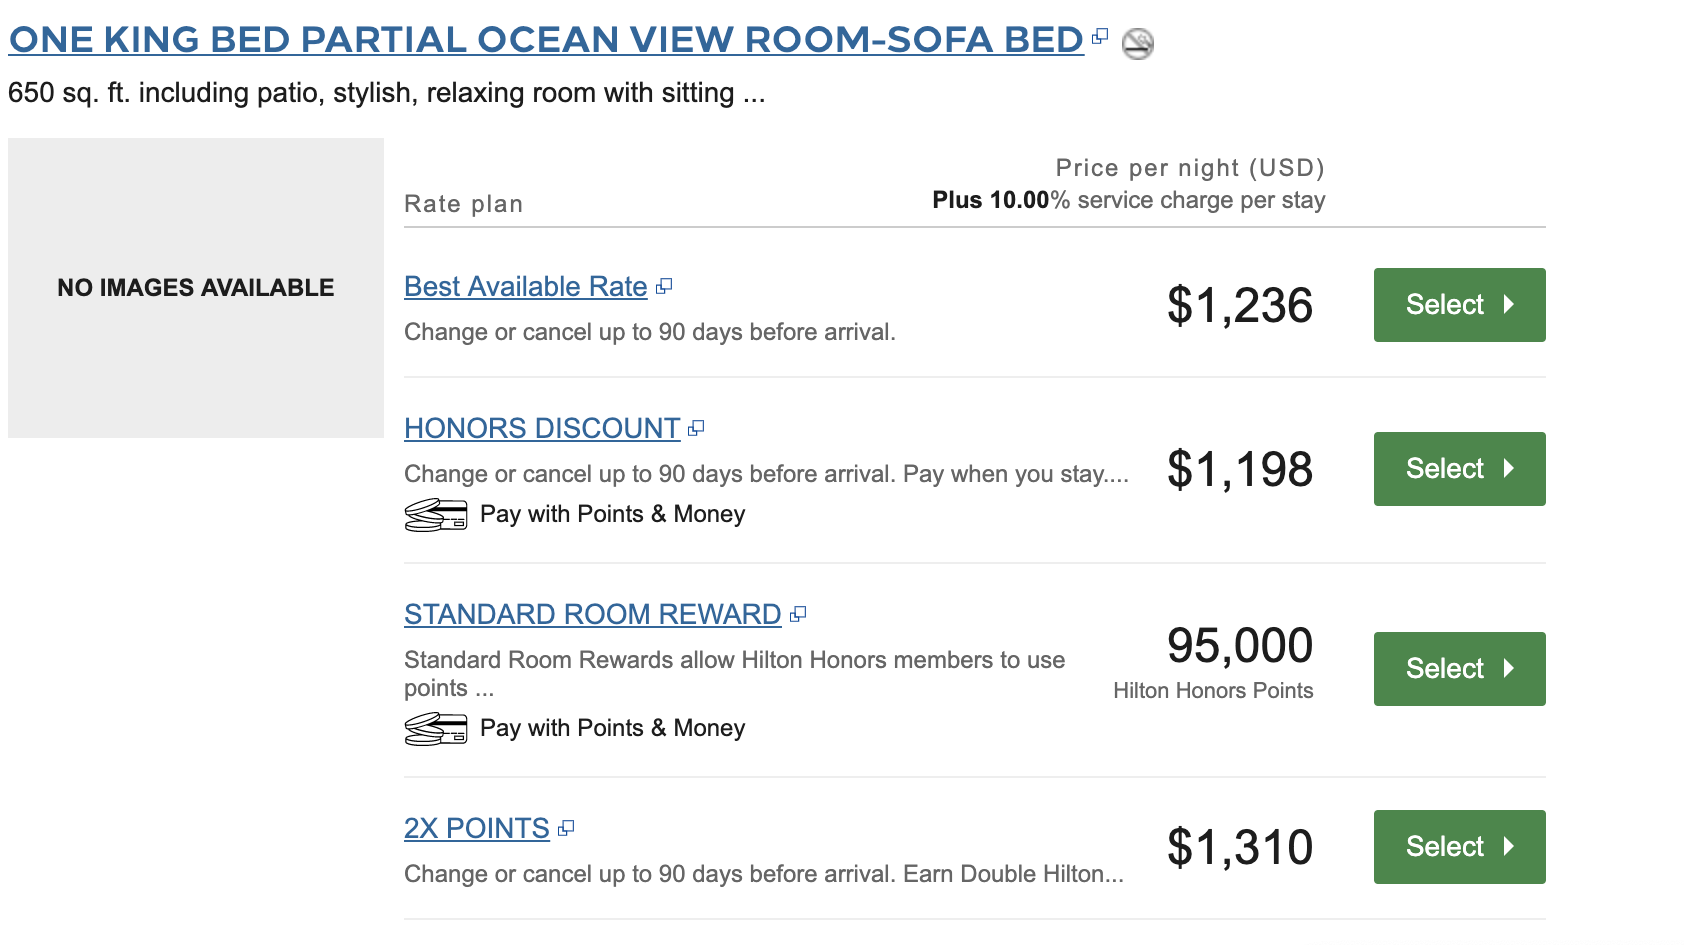Click popup icon beside STANDARD ROOM REWARD
Viewport: 1684px width, 945px height.
(x=797, y=615)
